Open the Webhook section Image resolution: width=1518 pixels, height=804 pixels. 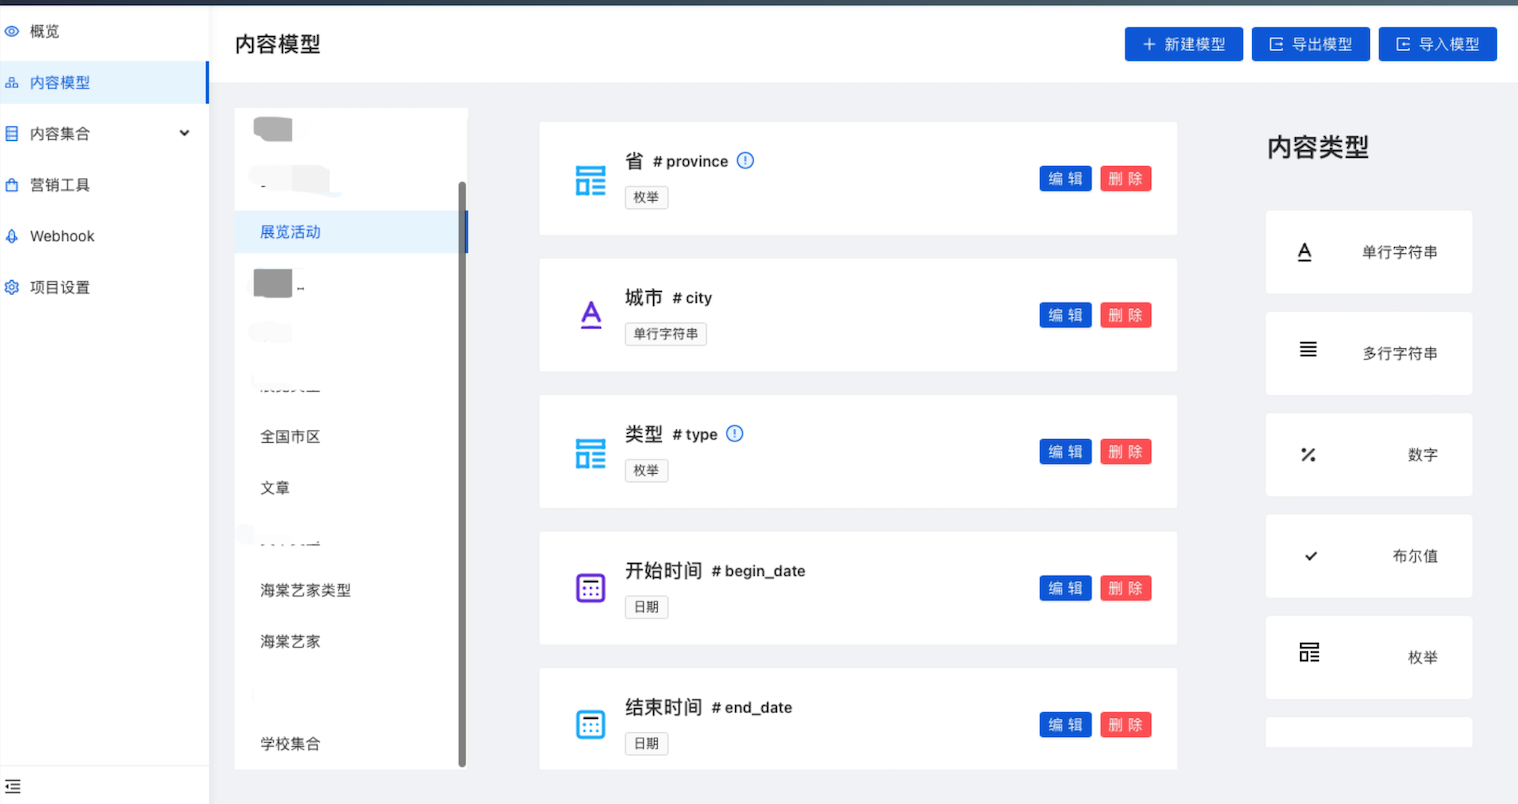104,236
